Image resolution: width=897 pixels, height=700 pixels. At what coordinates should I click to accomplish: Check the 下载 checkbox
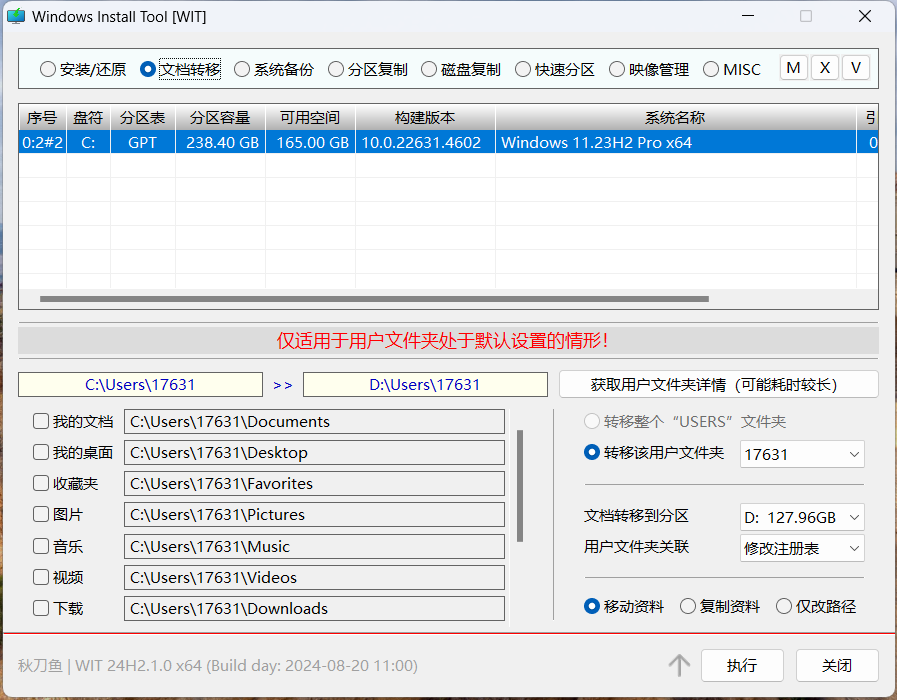41,608
